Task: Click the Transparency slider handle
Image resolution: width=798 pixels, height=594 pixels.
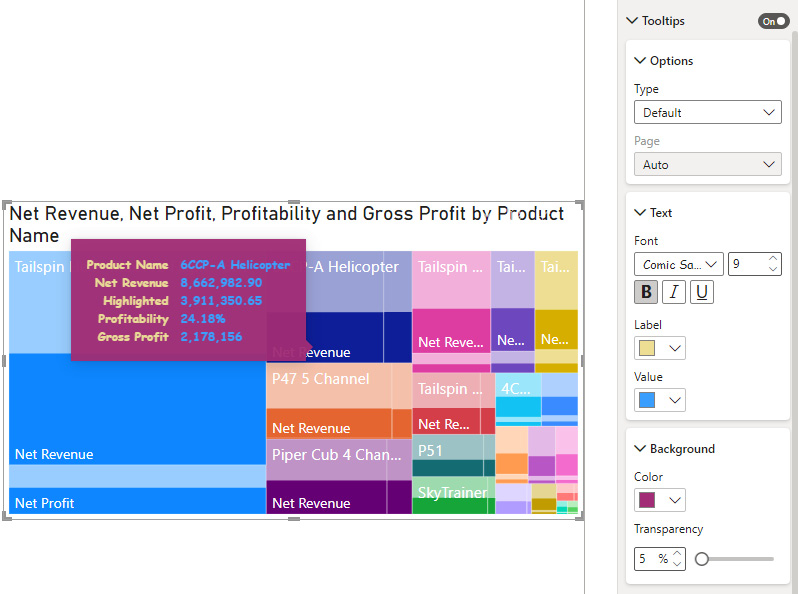Action: point(702,559)
